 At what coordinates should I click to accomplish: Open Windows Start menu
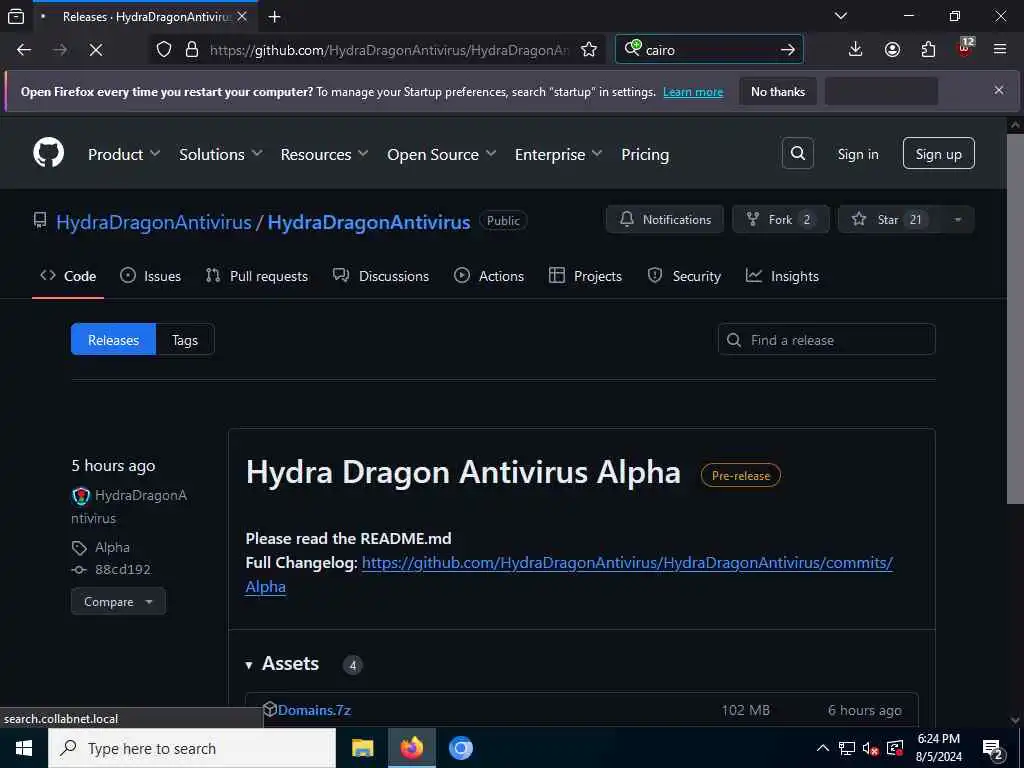coord(24,748)
